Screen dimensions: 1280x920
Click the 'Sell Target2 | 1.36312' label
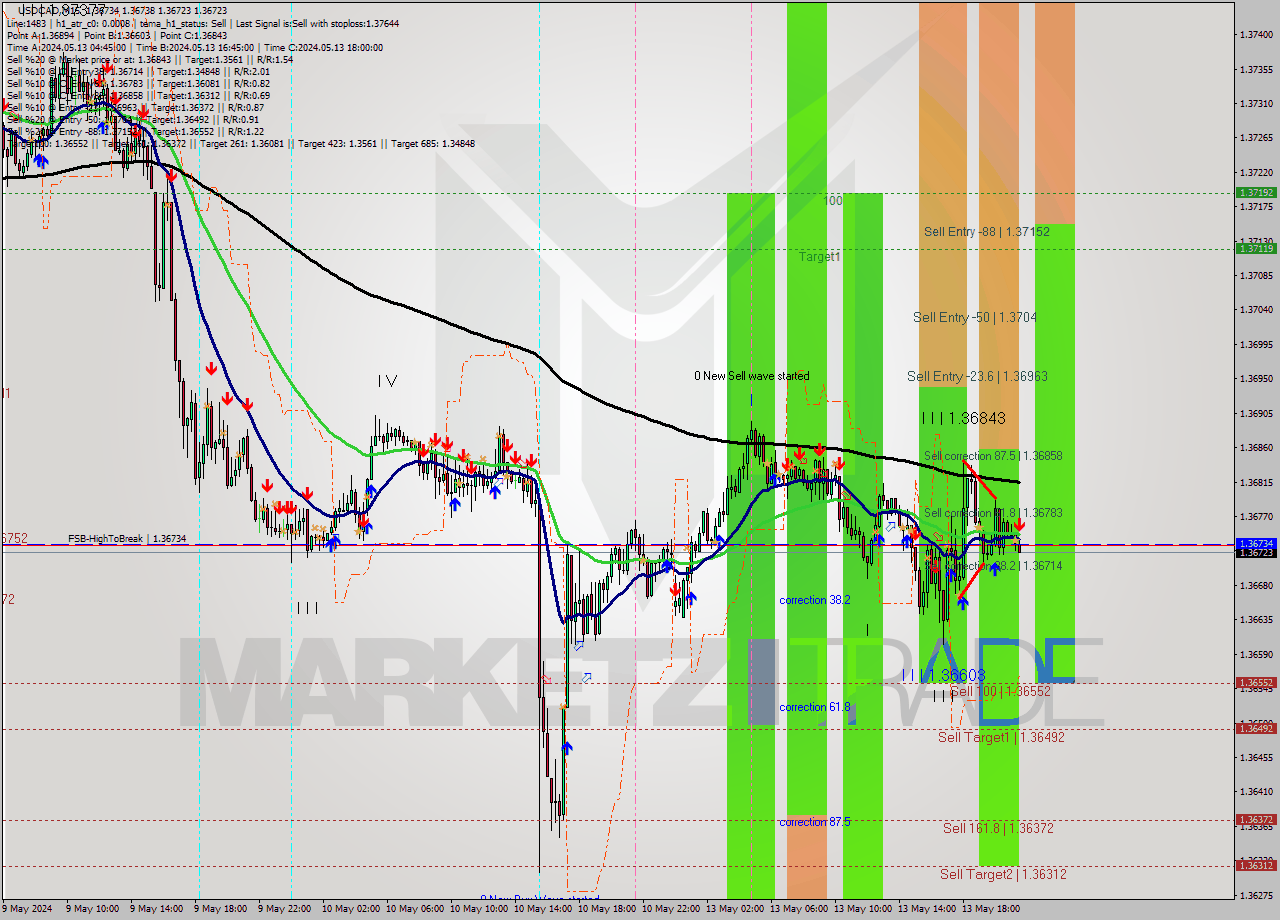[1003, 874]
